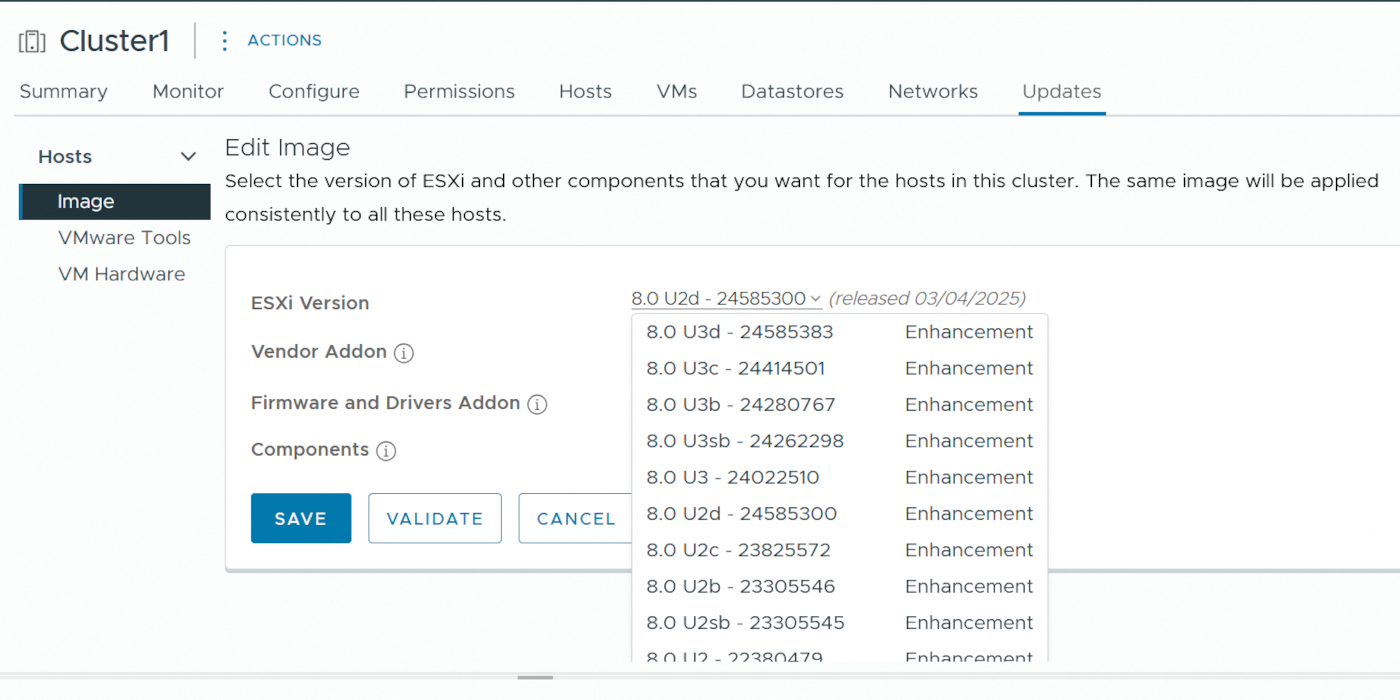This screenshot has height=700, width=1400.
Task: Open the ESXi Version dropdown
Action: (725, 298)
